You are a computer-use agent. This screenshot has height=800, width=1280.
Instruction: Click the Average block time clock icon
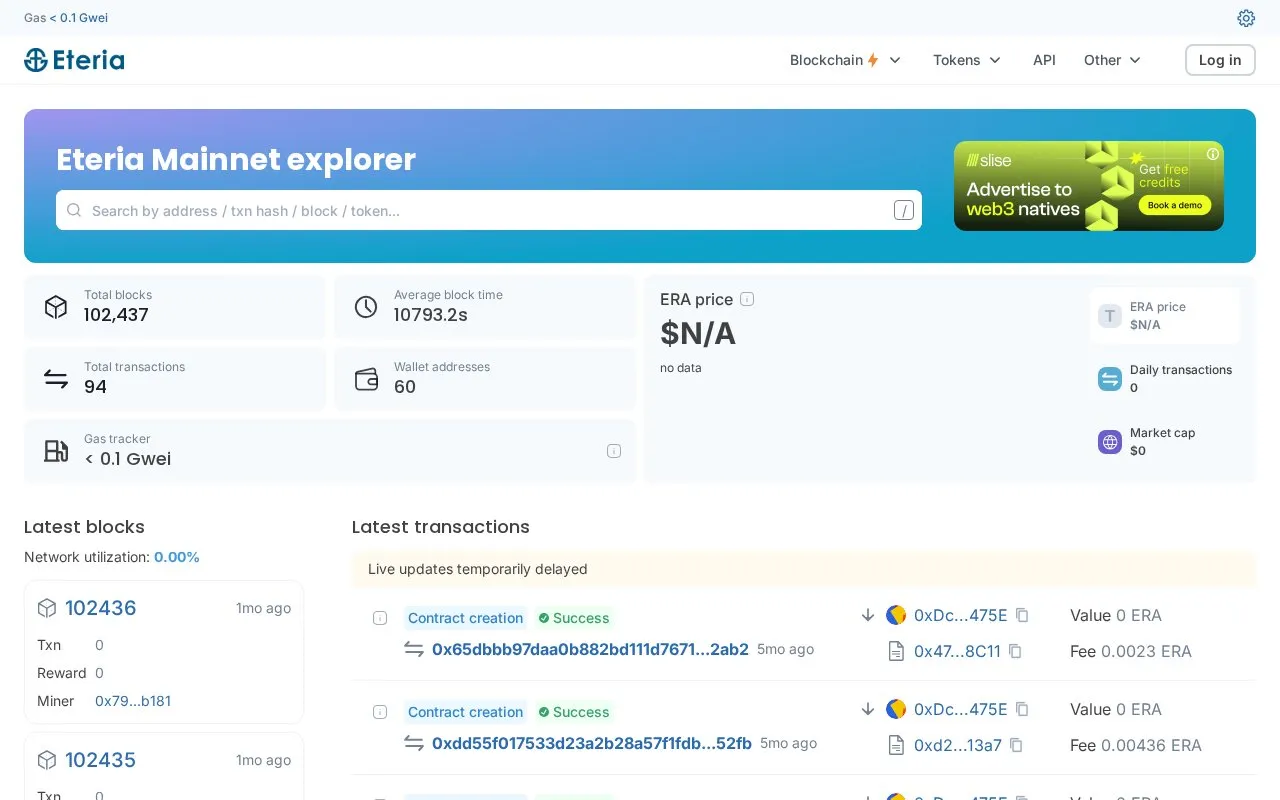click(366, 307)
